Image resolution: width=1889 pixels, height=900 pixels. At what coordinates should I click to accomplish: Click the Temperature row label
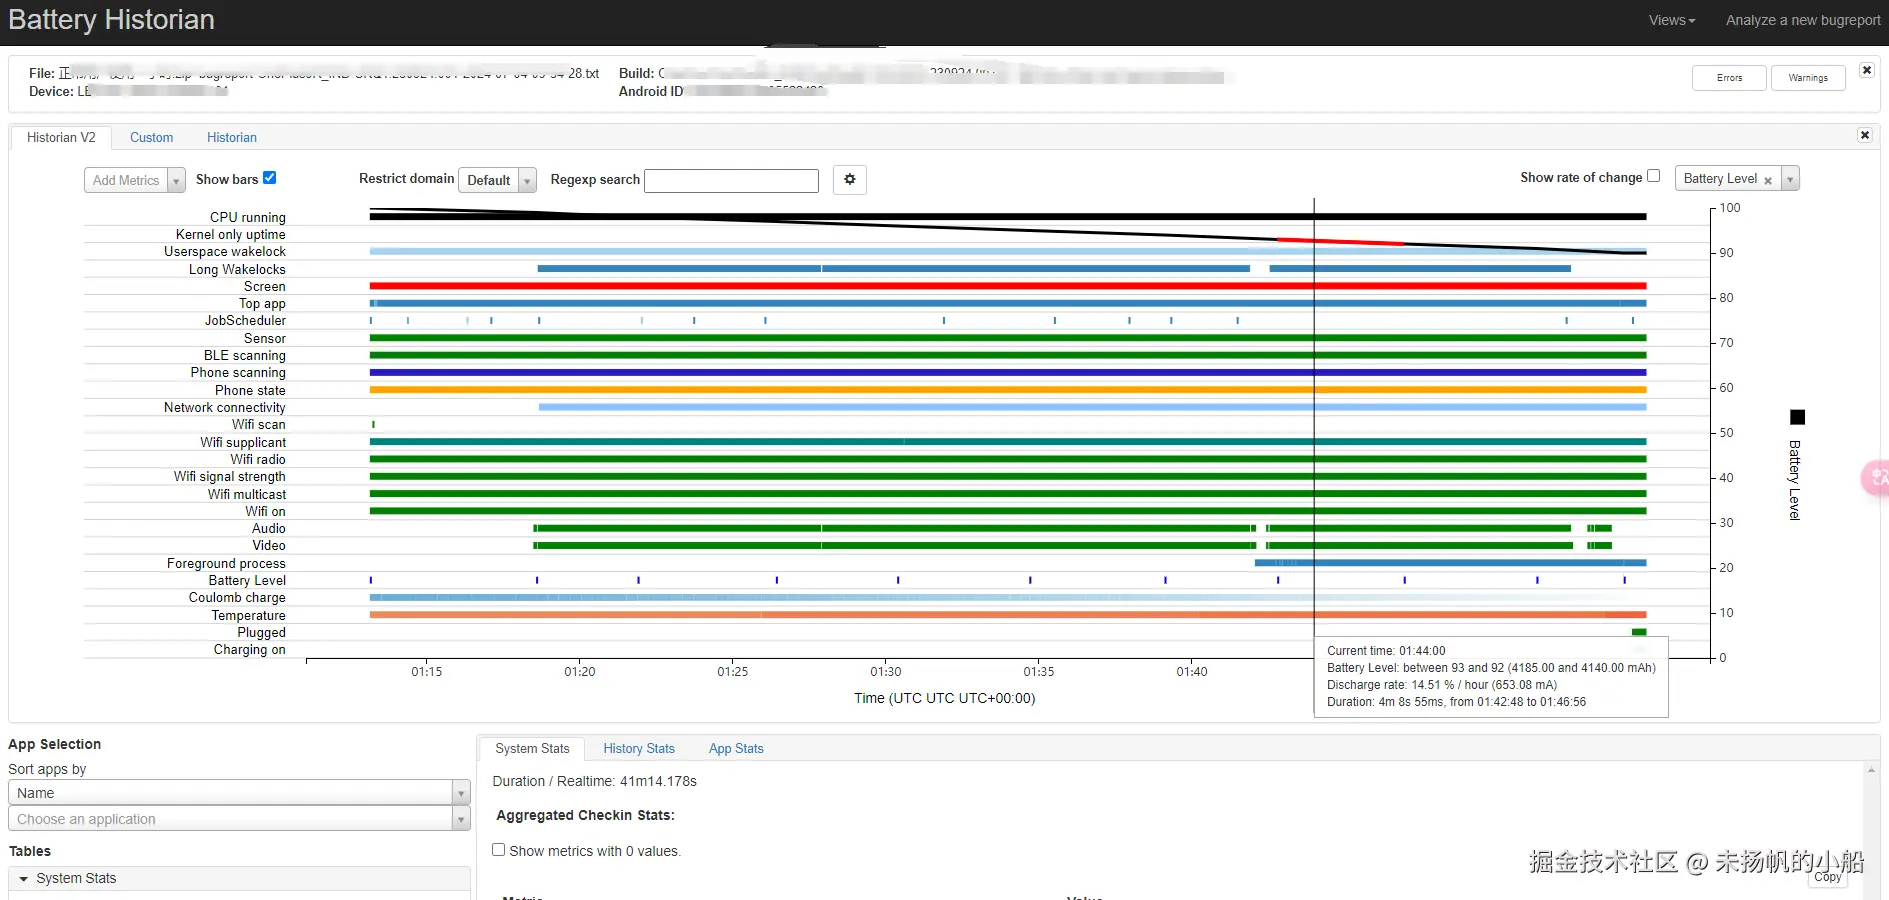pyautogui.click(x=248, y=615)
